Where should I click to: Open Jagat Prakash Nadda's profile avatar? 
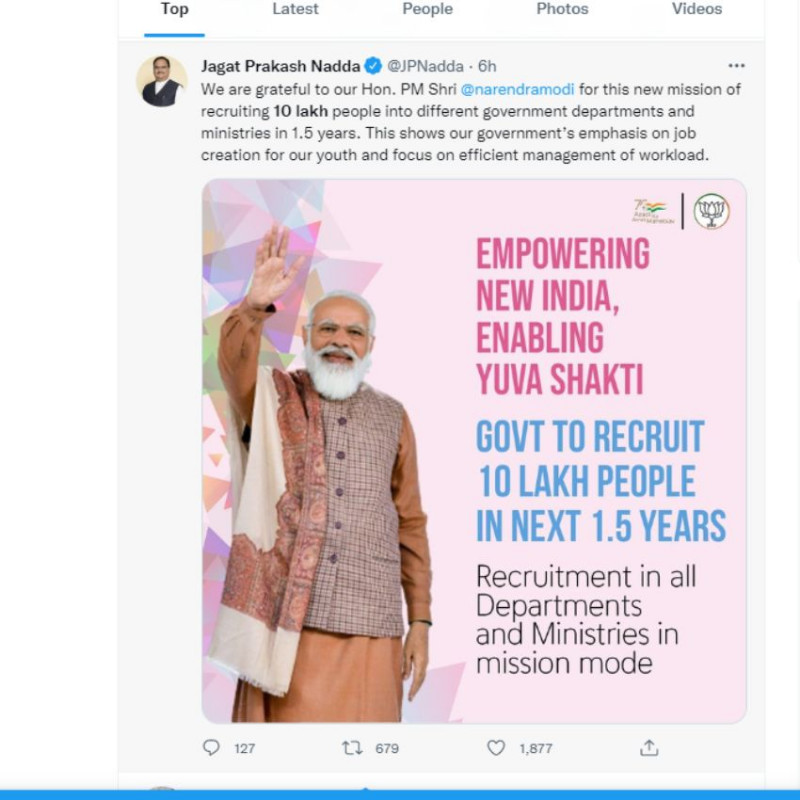tap(161, 81)
